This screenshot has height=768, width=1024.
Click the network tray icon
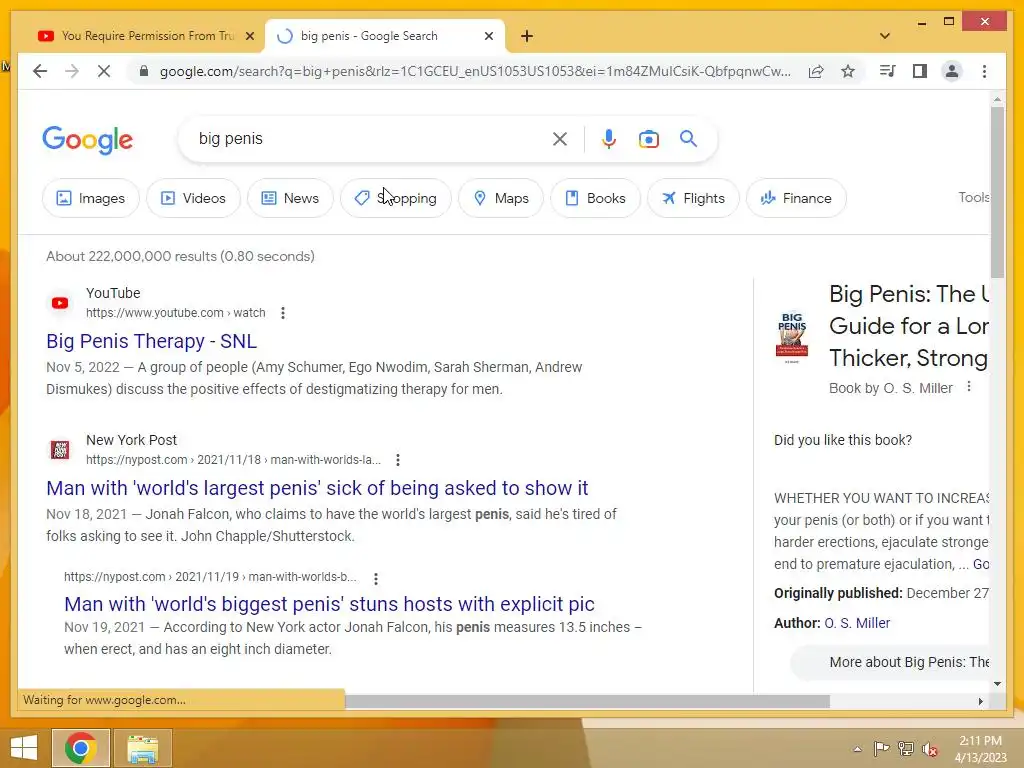pos(906,748)
